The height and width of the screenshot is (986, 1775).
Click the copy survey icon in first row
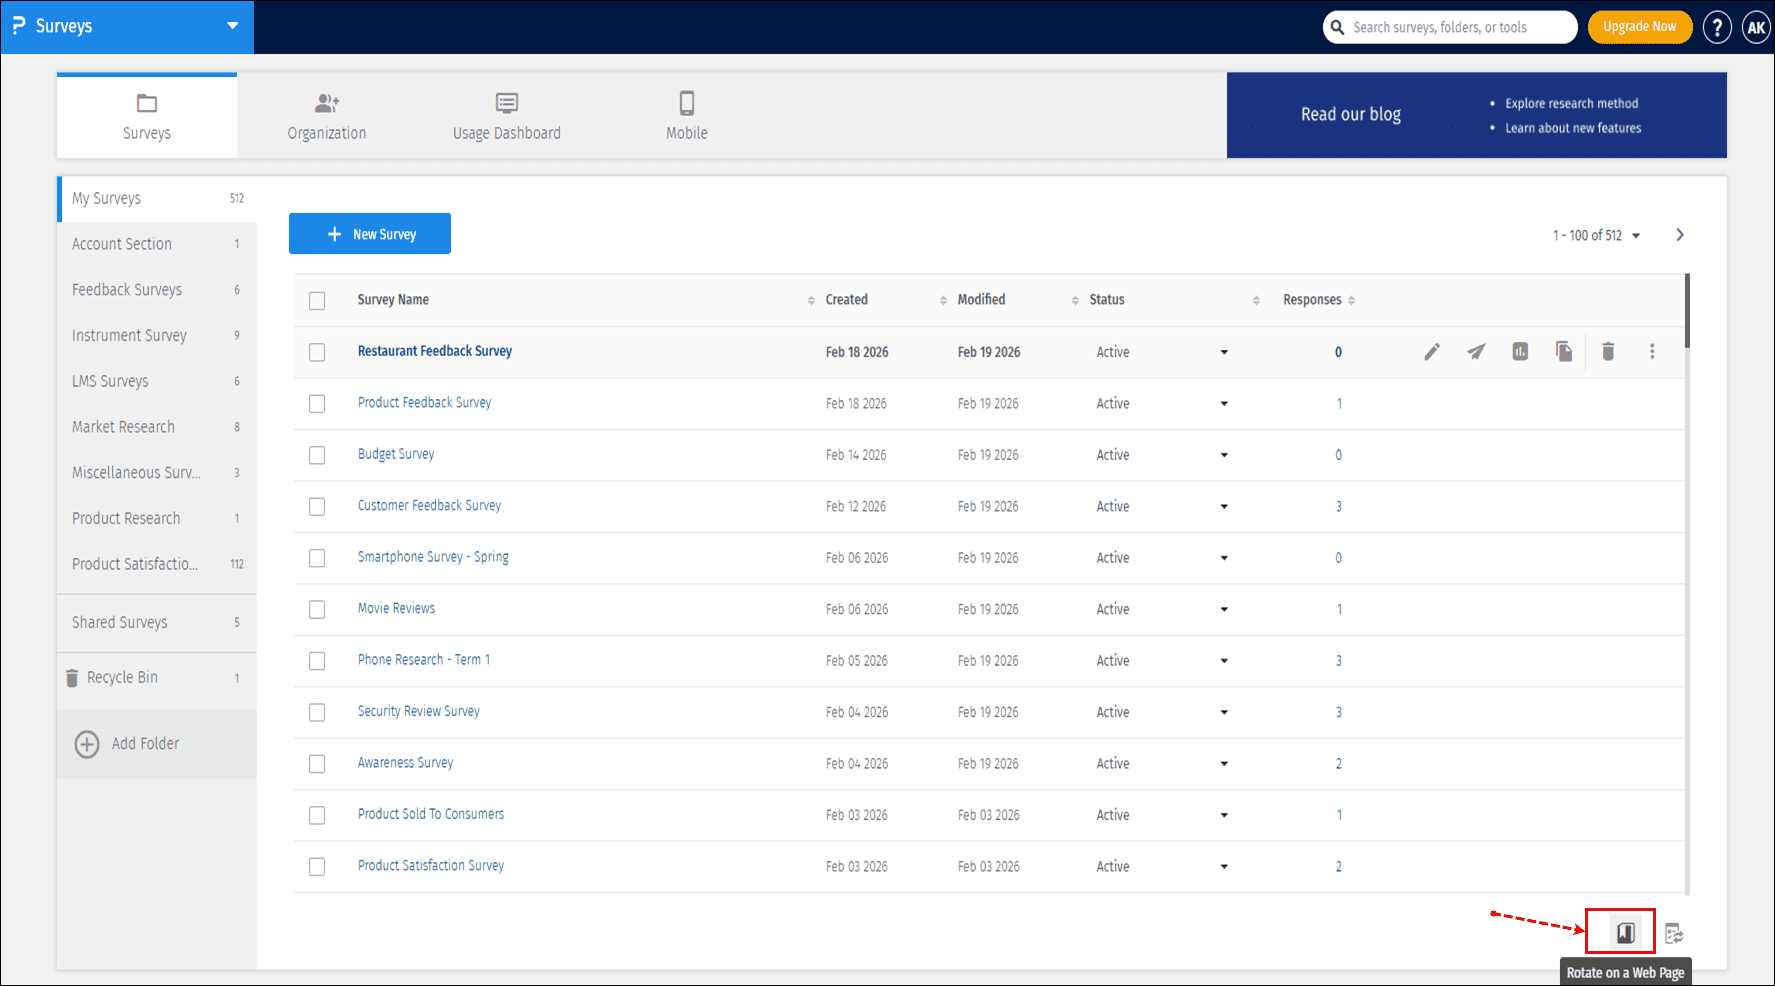click(x=1564, y=352)
